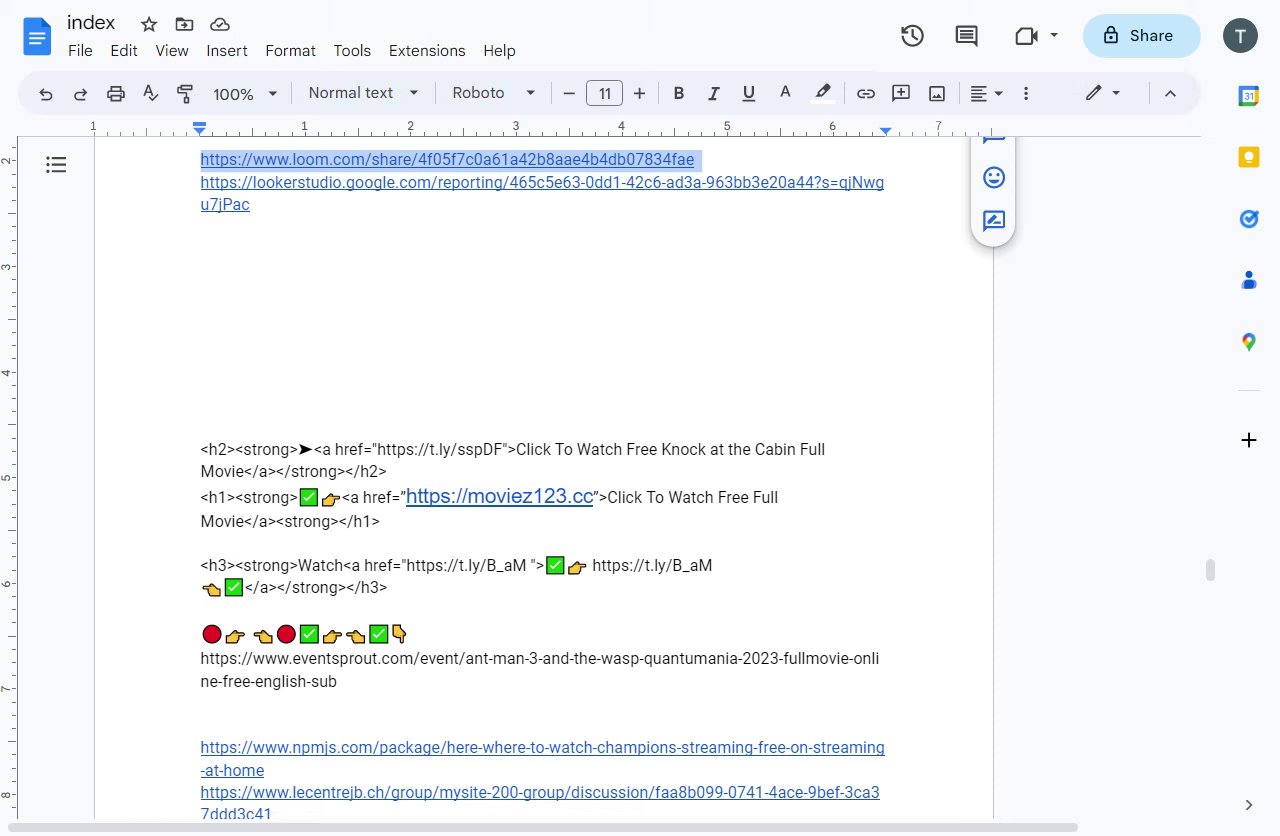Click the font size field showing 11

pos(604,93)
